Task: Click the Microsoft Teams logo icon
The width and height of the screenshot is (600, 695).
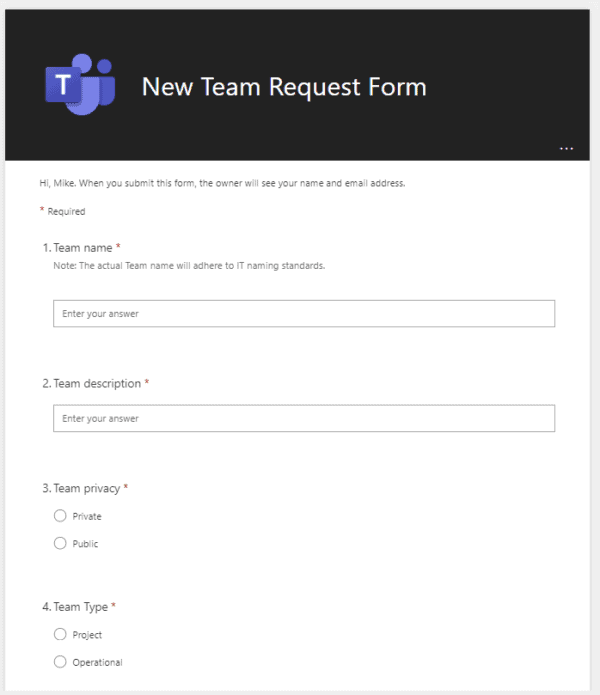Action: point(79,87)
